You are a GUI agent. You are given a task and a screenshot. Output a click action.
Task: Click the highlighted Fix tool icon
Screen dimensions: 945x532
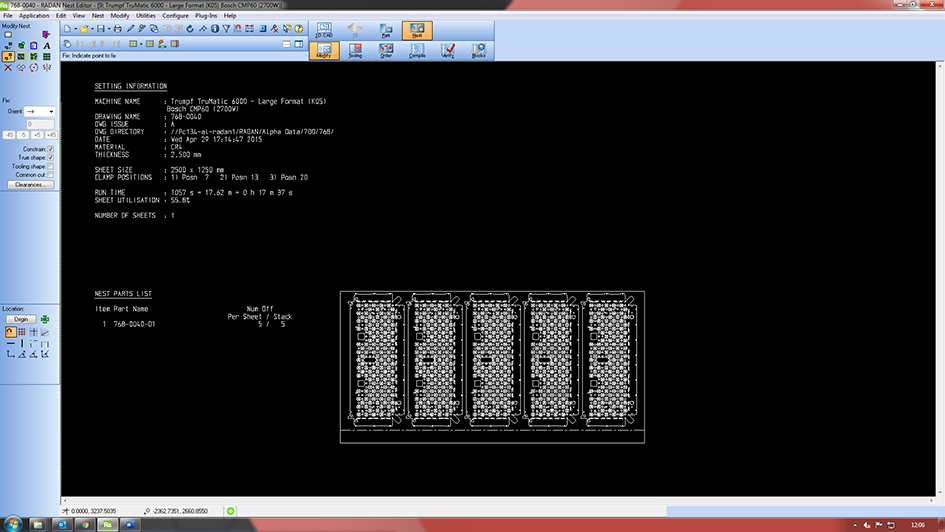coord(8,57)
